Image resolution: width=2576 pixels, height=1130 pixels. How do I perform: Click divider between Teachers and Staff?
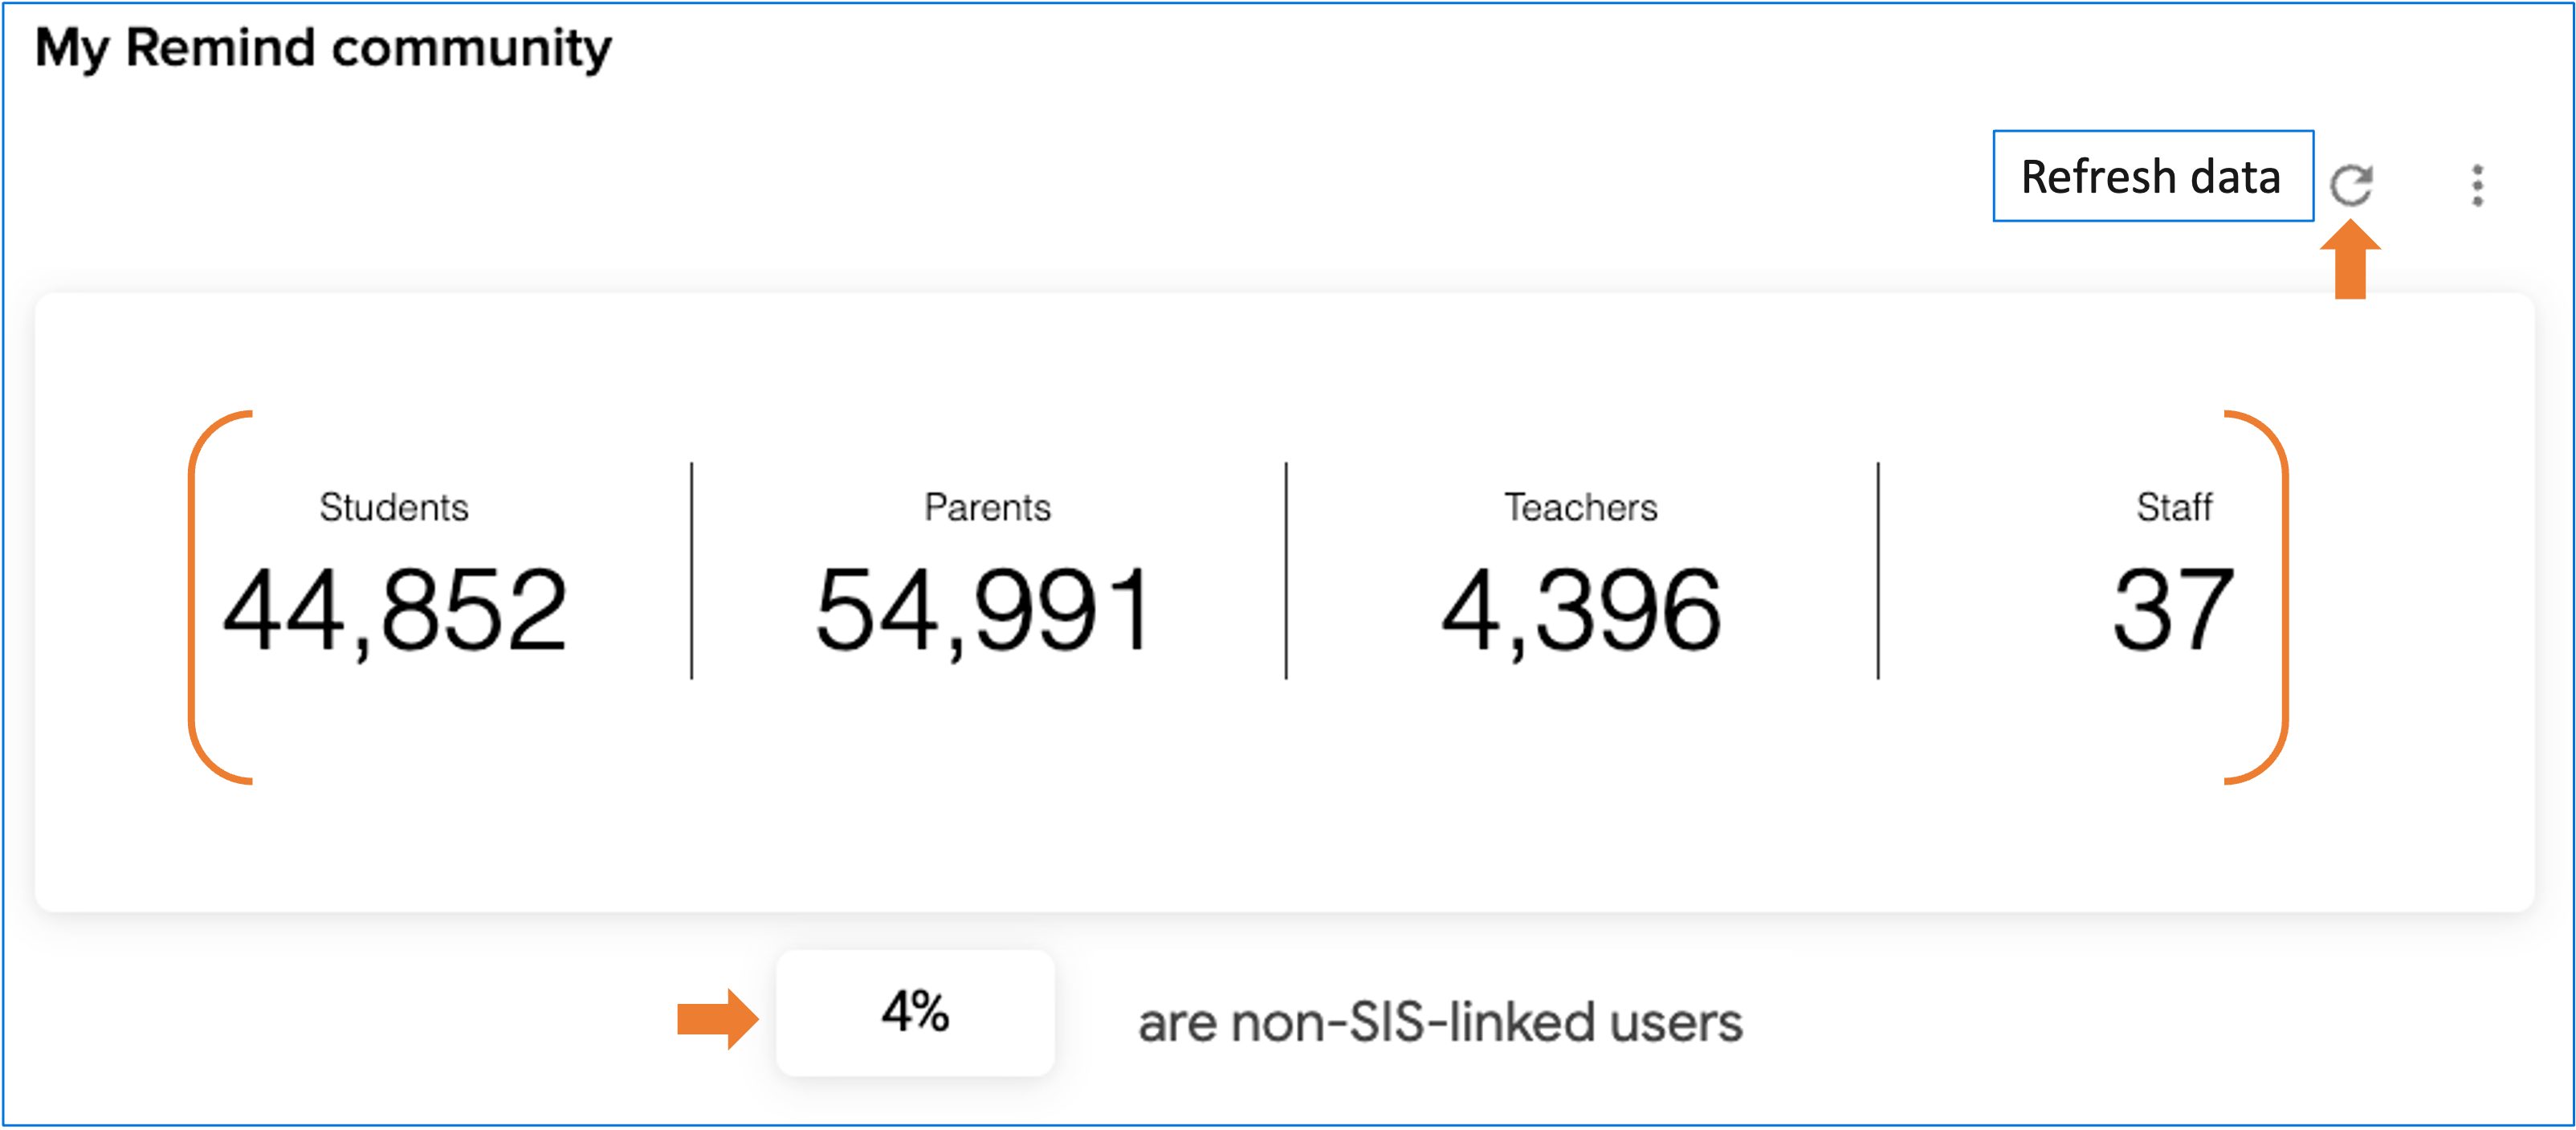1878,570
